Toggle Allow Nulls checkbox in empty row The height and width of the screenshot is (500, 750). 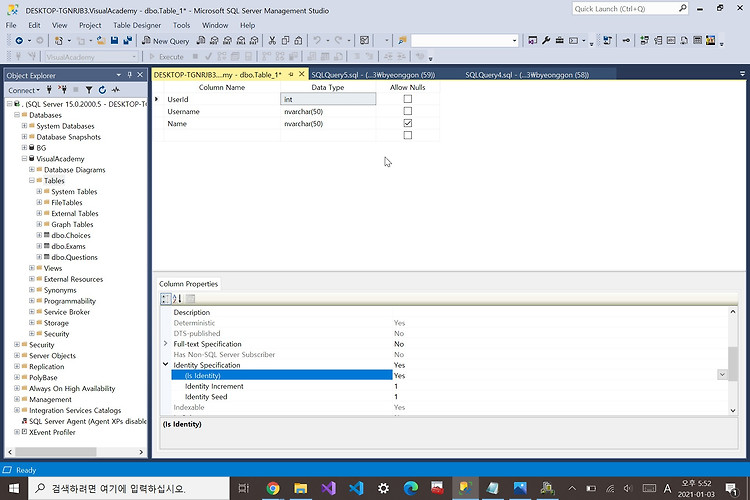coord(408,135)
